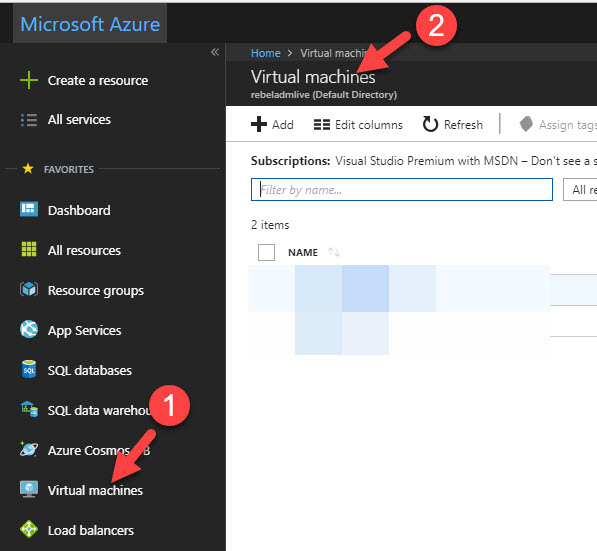
Task: Click rebeladmlive (Default Directory) subtitle
Action: pyautogui.click(x=324, y=95)
